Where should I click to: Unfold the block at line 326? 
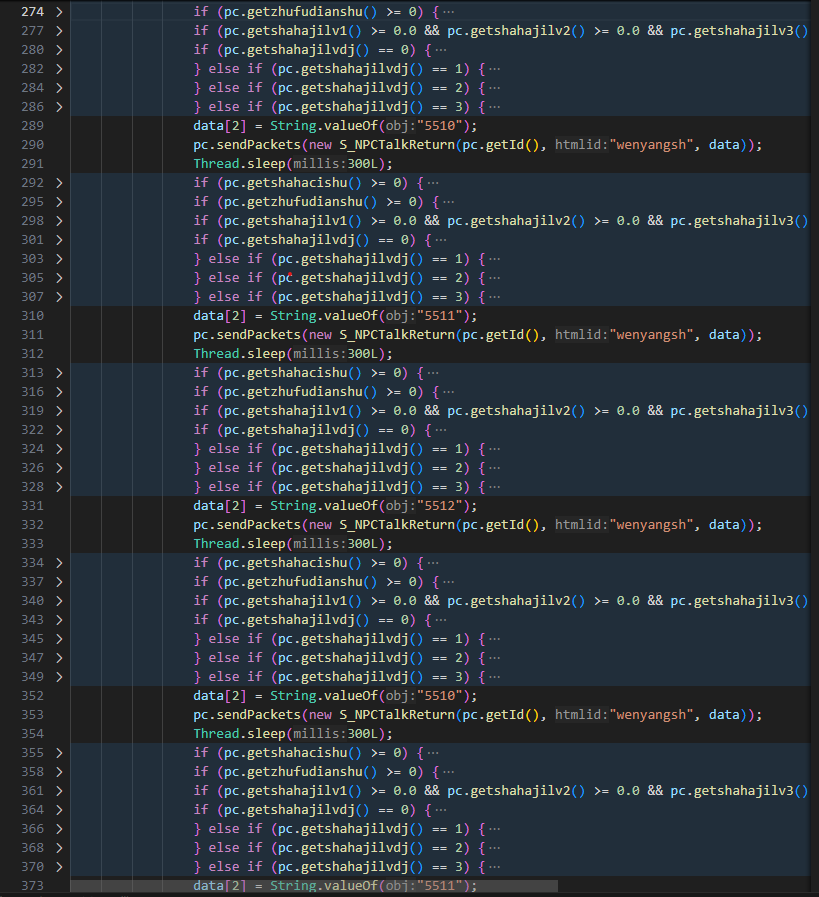tap(59, 468)
